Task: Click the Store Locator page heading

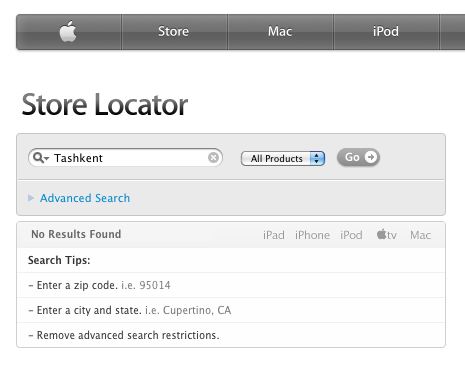Action: (x=105, y=105)
